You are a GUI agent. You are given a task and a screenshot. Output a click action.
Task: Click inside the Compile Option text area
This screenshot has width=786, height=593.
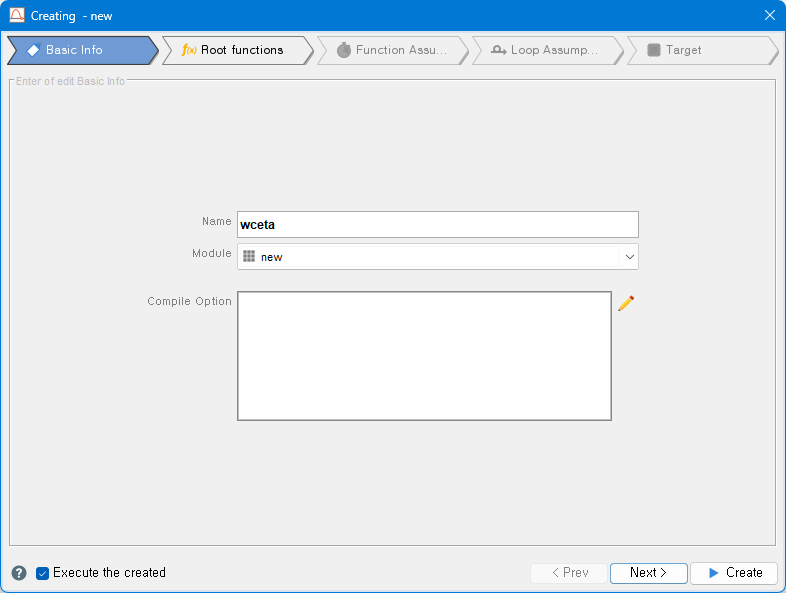[x=424, y=356]
